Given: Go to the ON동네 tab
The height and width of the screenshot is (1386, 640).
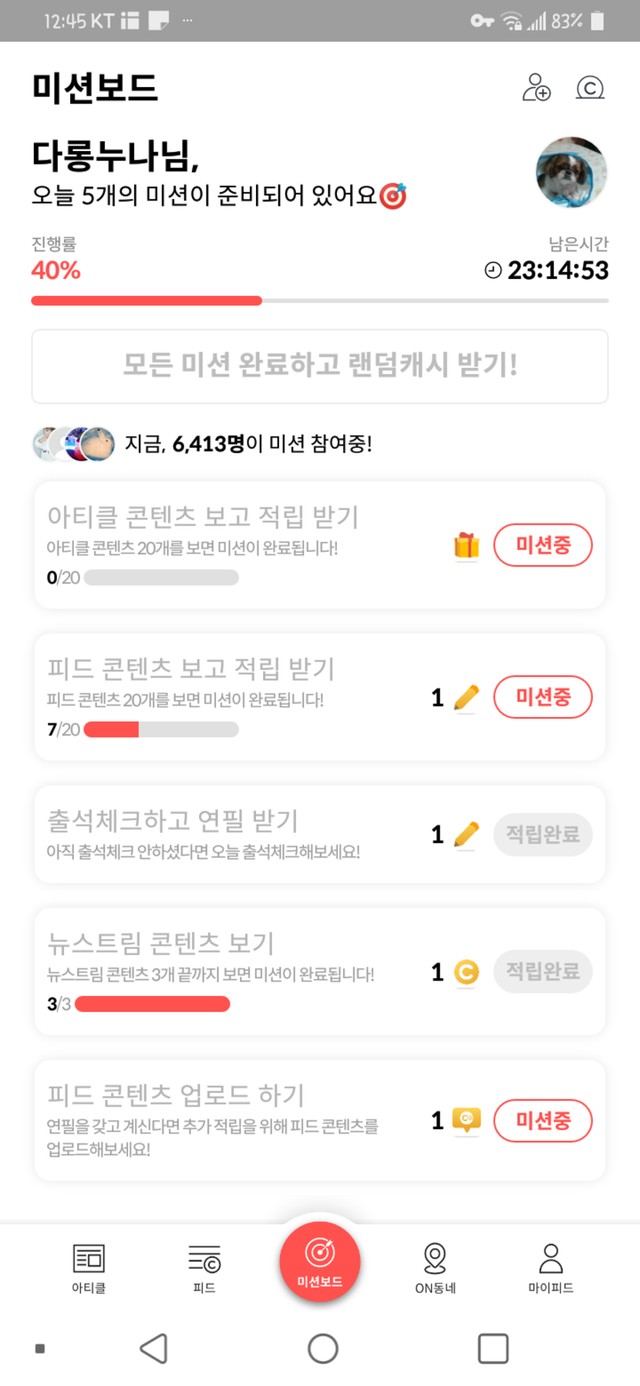Looking at the screenshot, I should pos(435,1268).
